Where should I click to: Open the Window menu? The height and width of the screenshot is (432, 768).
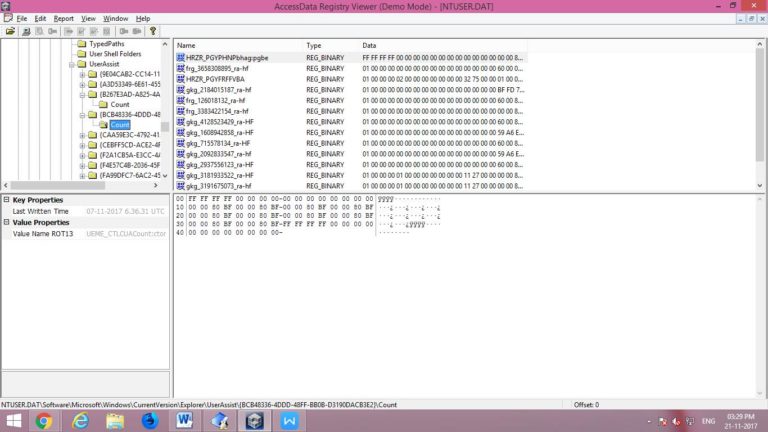115,19
